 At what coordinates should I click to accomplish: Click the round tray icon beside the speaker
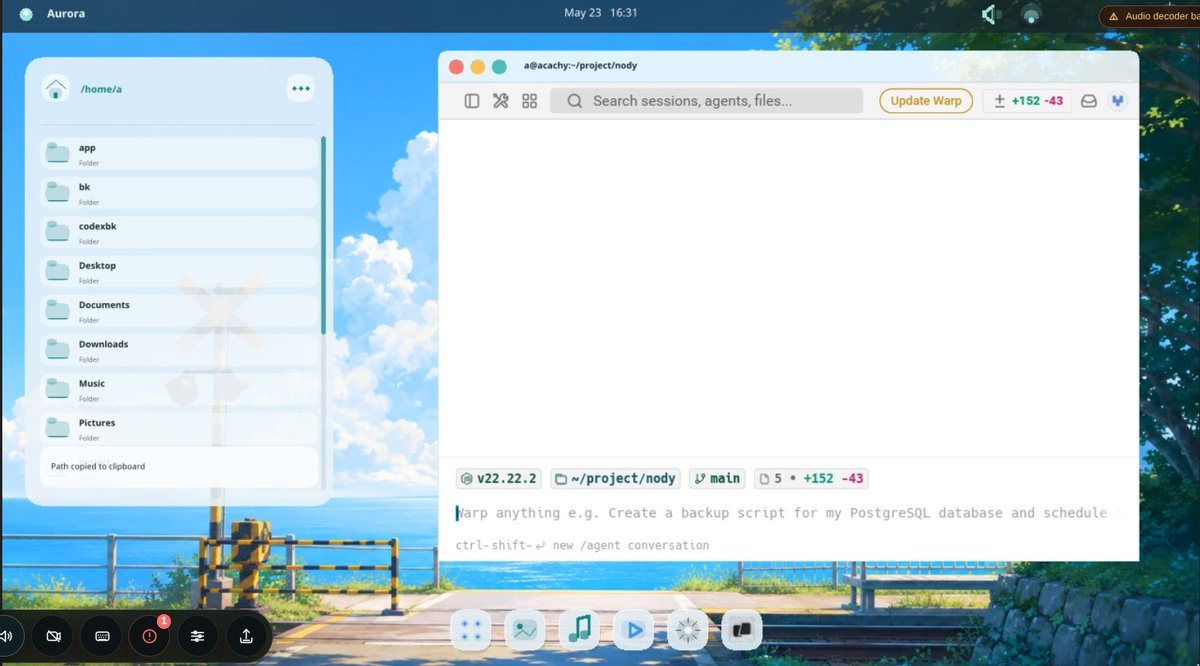(1031, 15)
